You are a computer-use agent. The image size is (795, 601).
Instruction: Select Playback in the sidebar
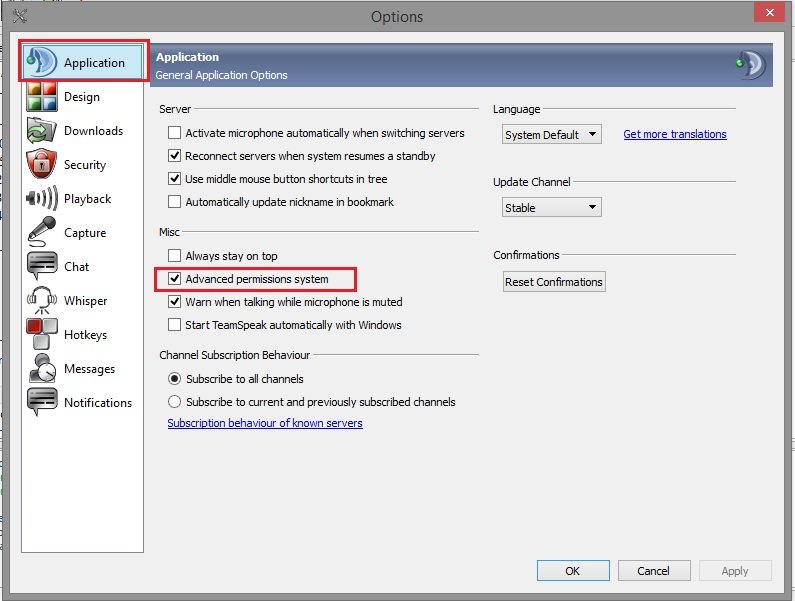(x=84, y=198)
